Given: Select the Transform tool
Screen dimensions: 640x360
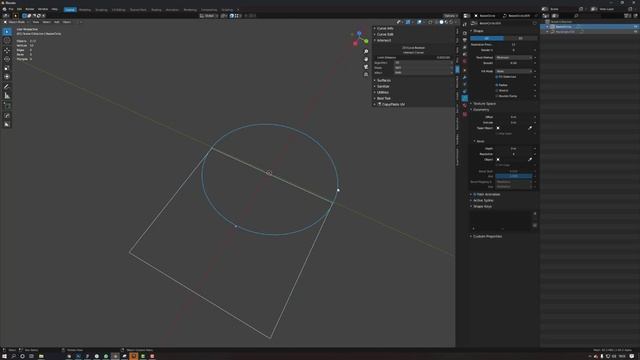Looking at the screenshot, I should 7,77.
